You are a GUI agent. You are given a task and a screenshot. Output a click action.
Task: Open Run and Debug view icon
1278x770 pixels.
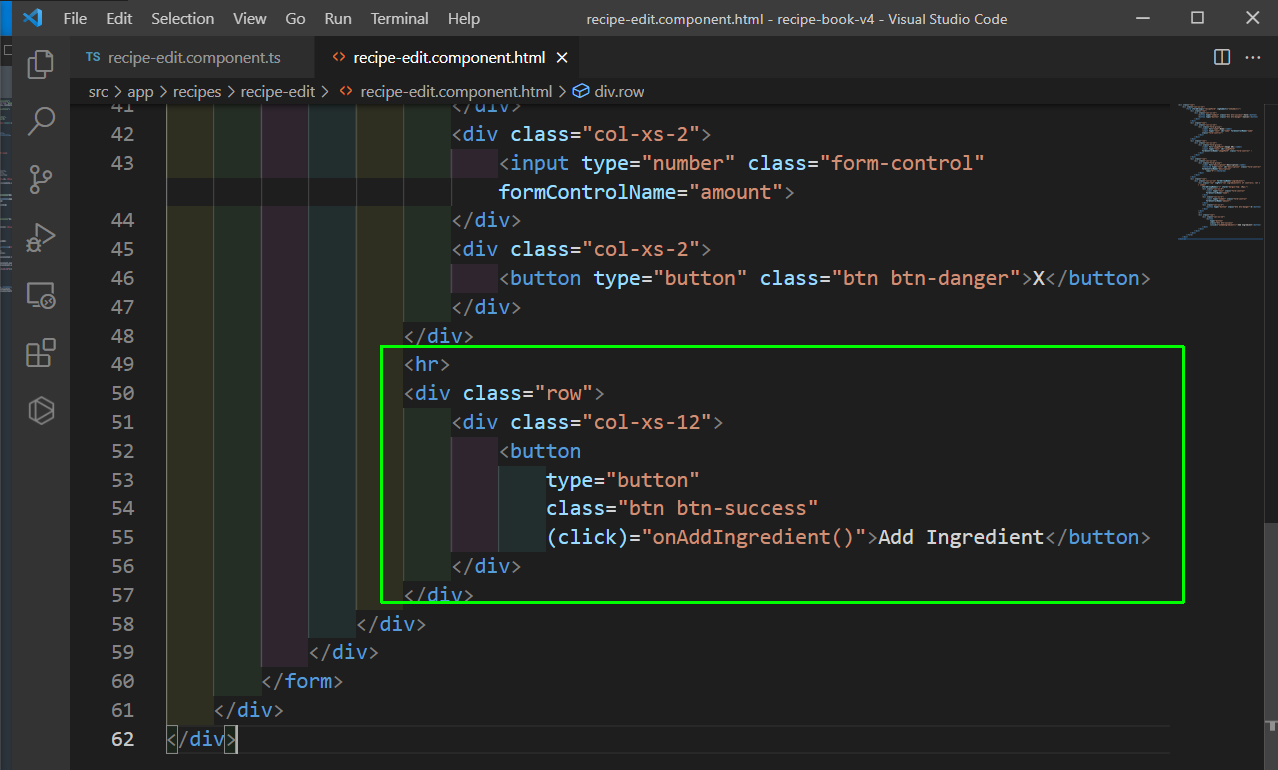pyautogui.click(x=41, y=237)
